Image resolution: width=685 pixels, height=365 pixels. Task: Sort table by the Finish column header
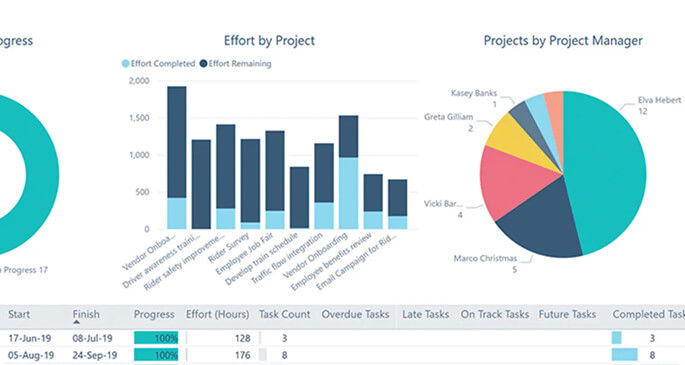coord(86,314)
